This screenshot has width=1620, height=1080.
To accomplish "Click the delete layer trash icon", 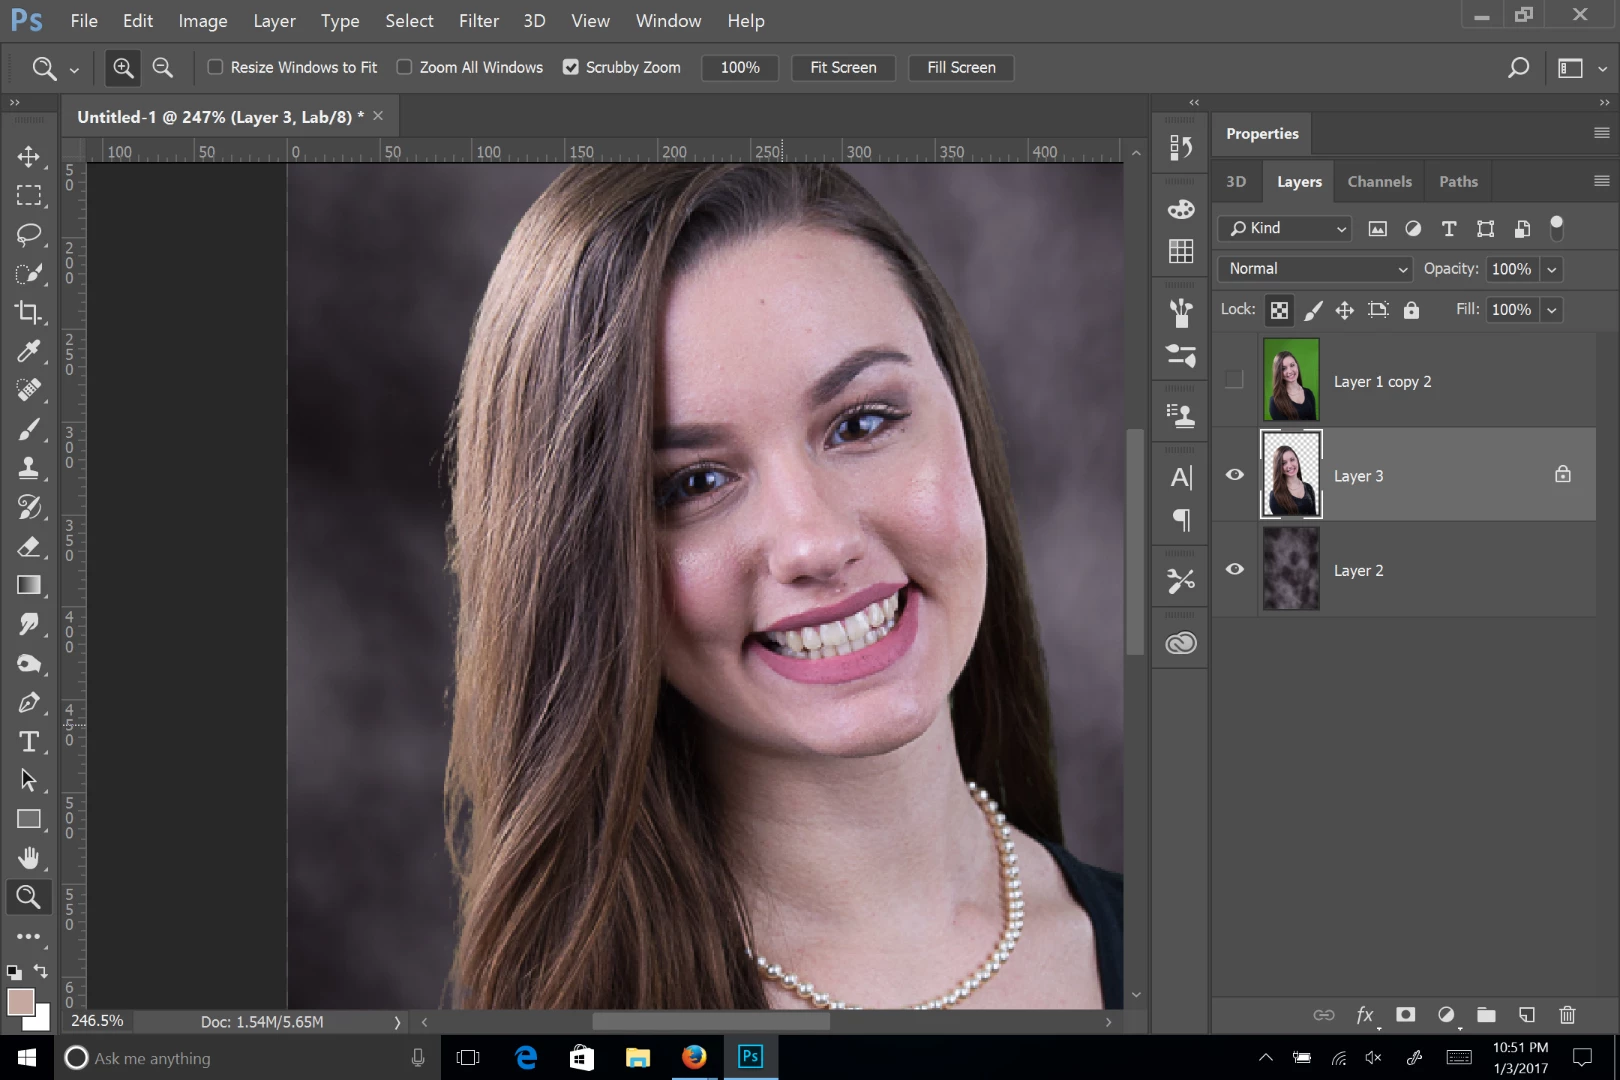I will tap(1567, 1015).
